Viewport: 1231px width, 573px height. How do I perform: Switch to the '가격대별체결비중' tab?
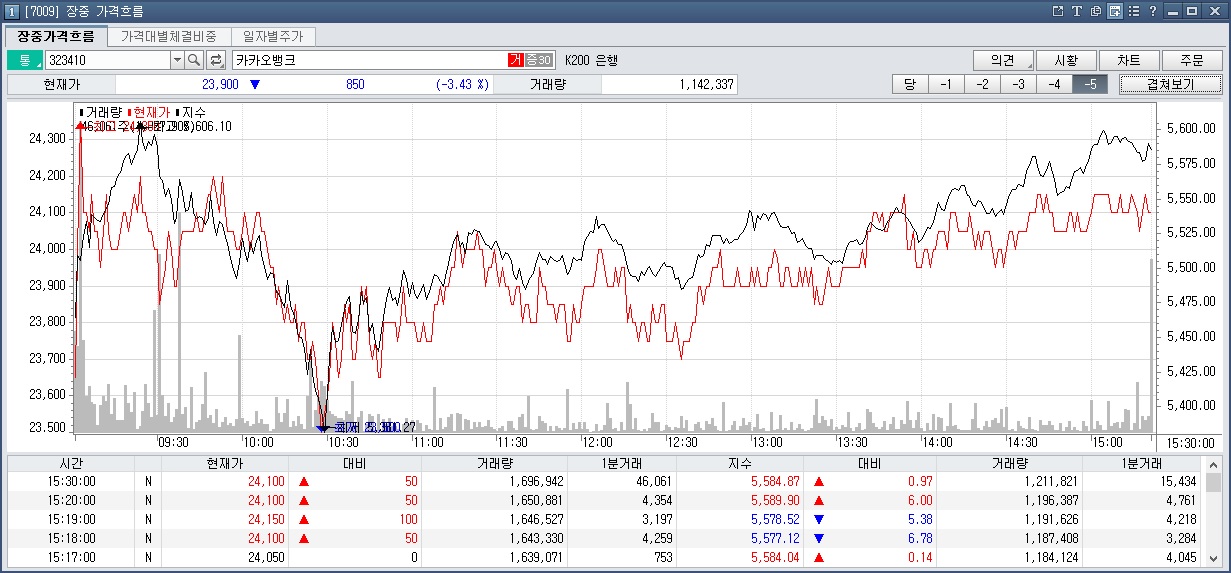click(x=168, y=36)
